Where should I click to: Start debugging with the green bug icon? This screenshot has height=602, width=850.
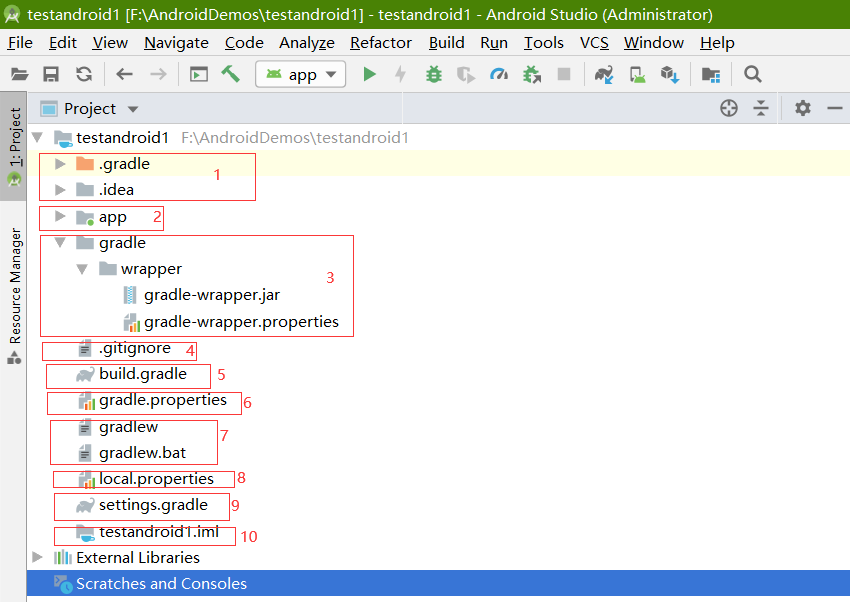434,74
